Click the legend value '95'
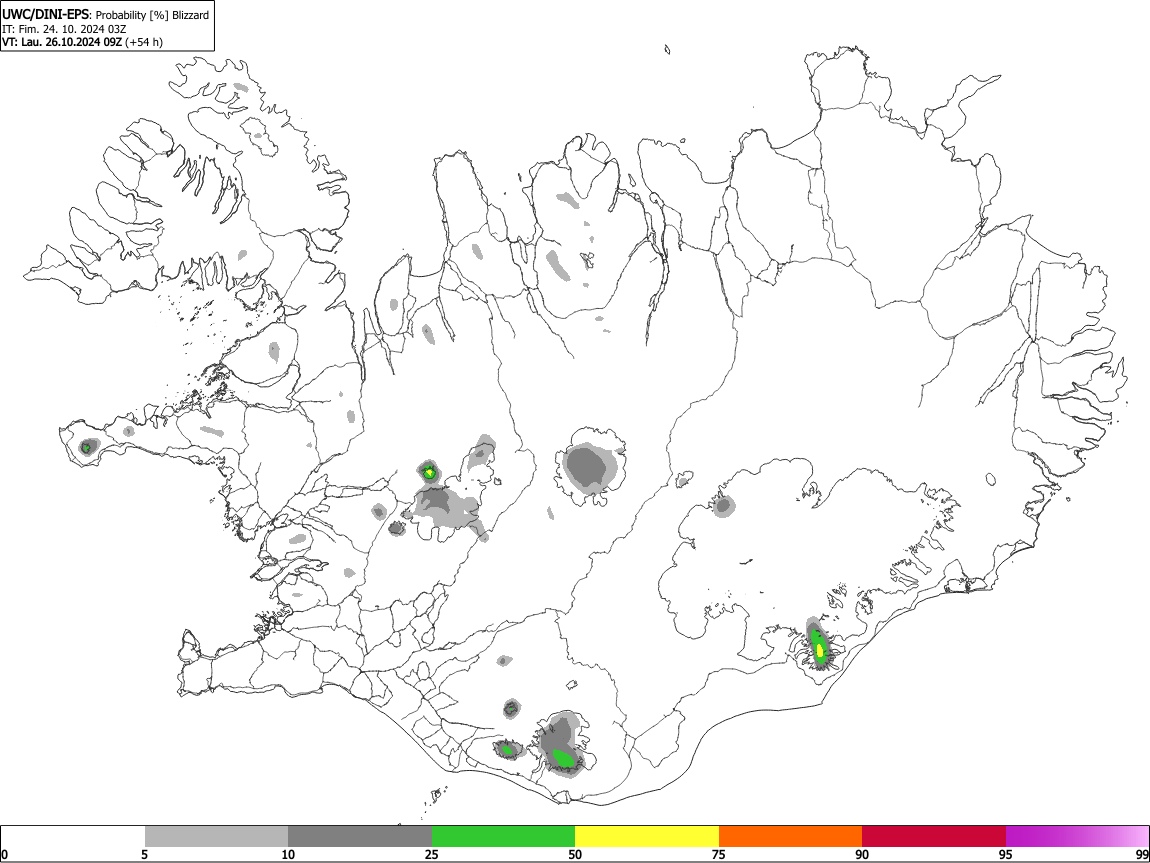The height and width of the screenshot is (863, 1150). pos(1006,854)
